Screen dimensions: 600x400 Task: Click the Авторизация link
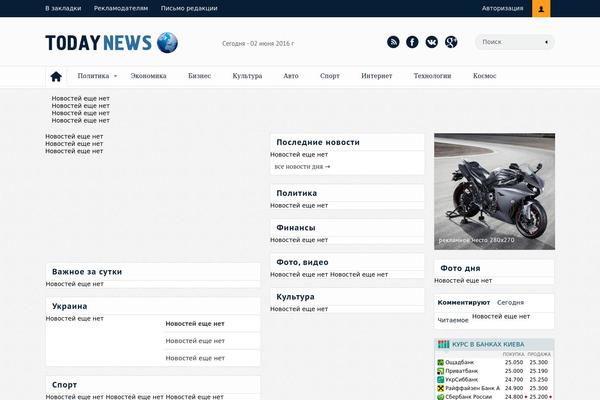(502, 8)
